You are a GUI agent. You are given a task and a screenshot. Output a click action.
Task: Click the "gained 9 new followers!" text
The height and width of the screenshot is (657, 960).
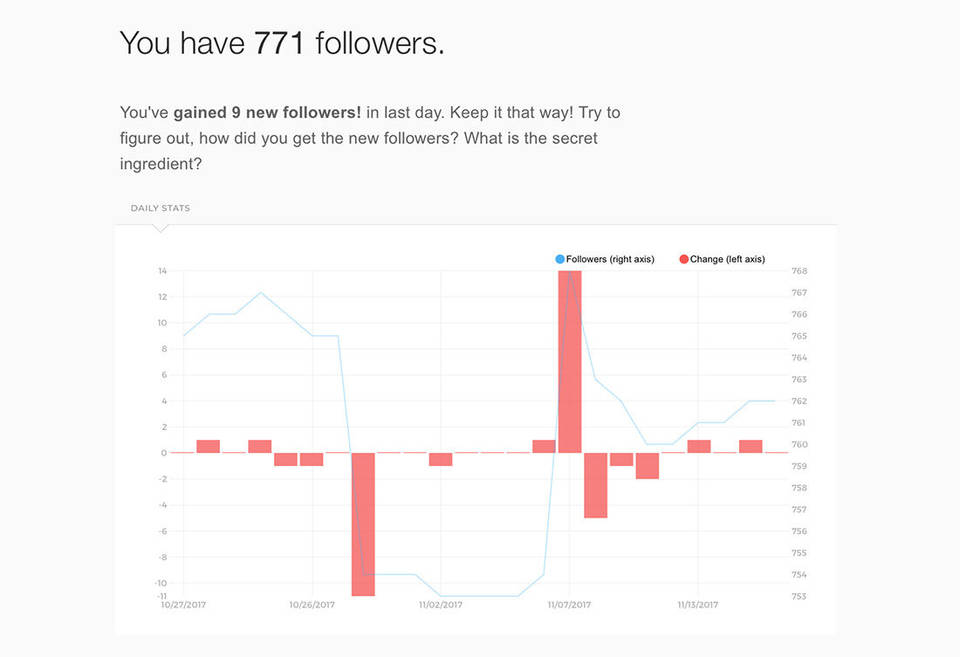(267, 112)
